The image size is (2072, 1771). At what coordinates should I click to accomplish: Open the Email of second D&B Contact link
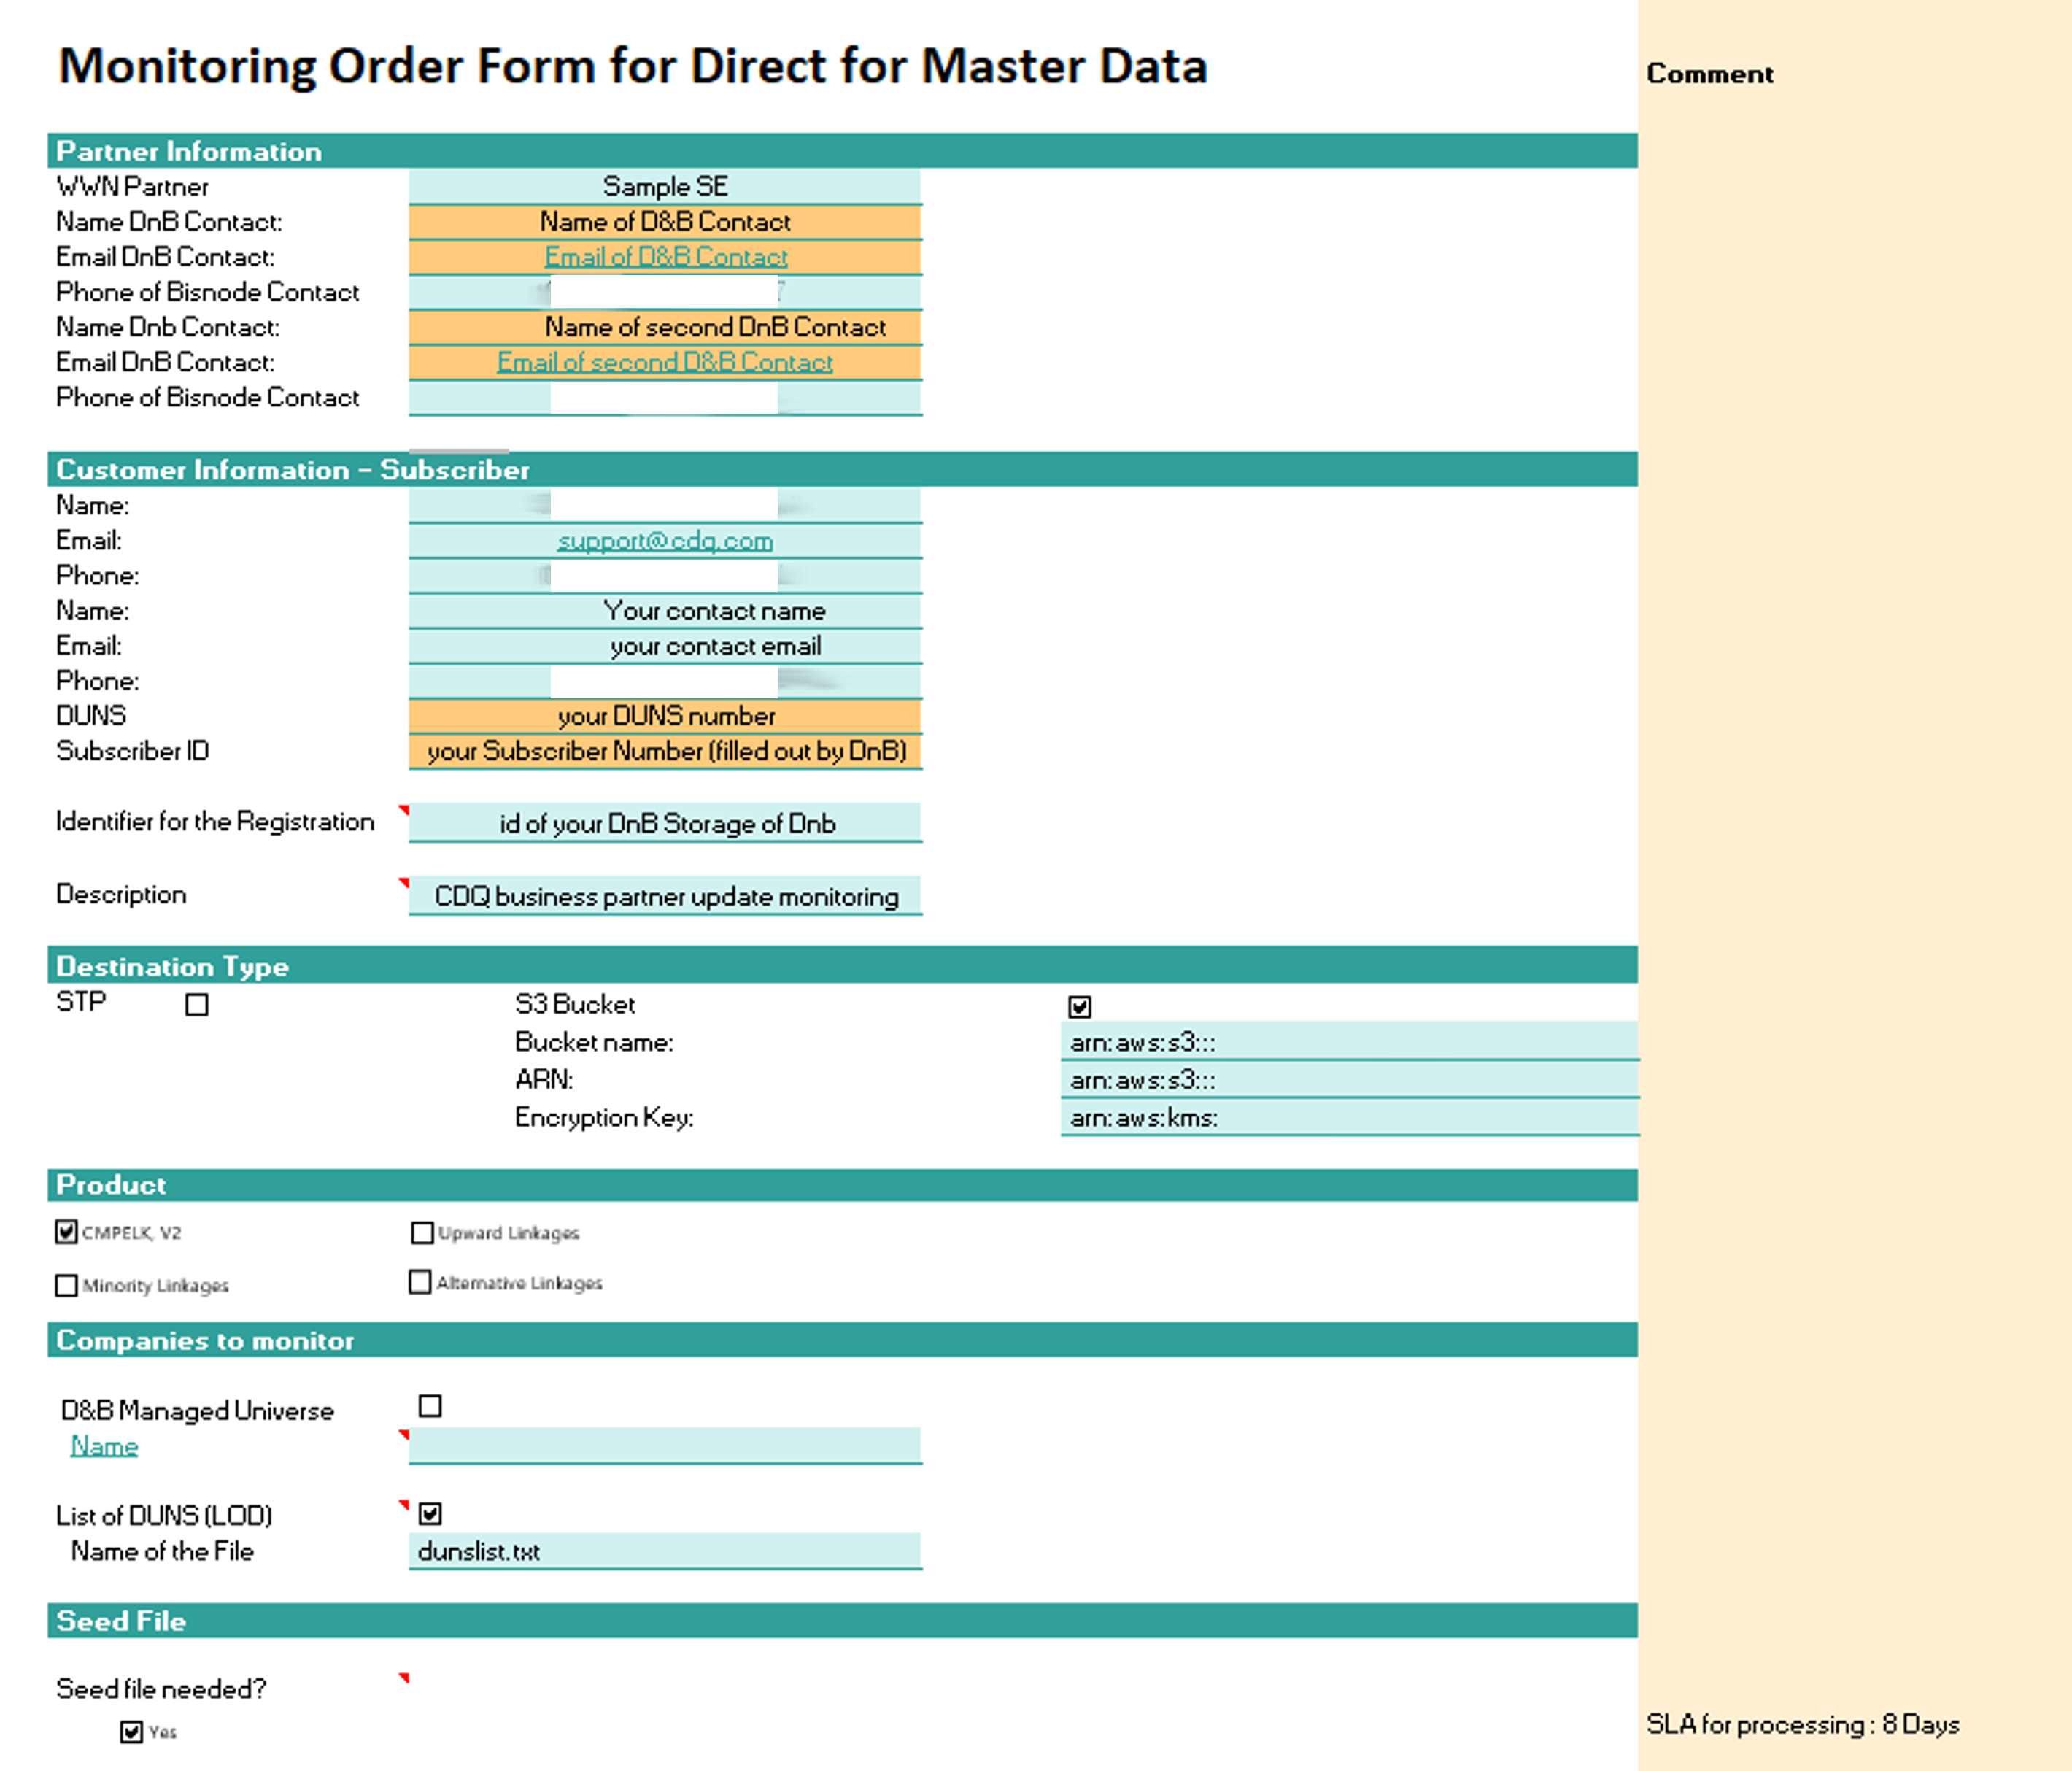665,362
